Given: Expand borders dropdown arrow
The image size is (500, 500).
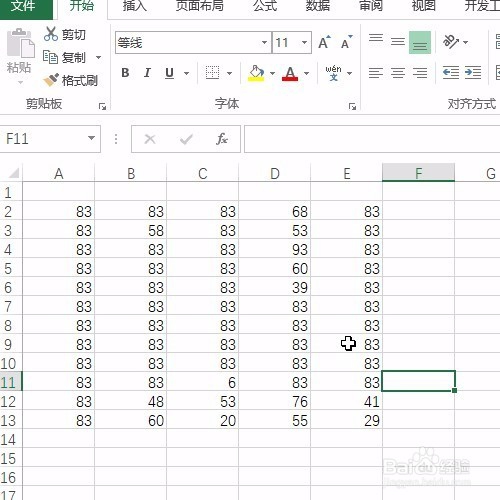Looking at the screenshot, I should click(x=229, y=73).
